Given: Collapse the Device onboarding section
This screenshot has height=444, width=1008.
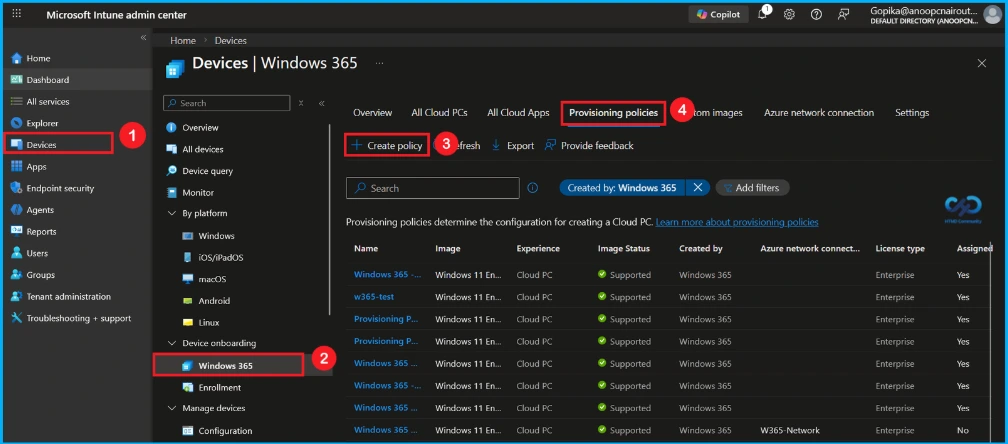Looking at the screenshot, I should (172, 343).
